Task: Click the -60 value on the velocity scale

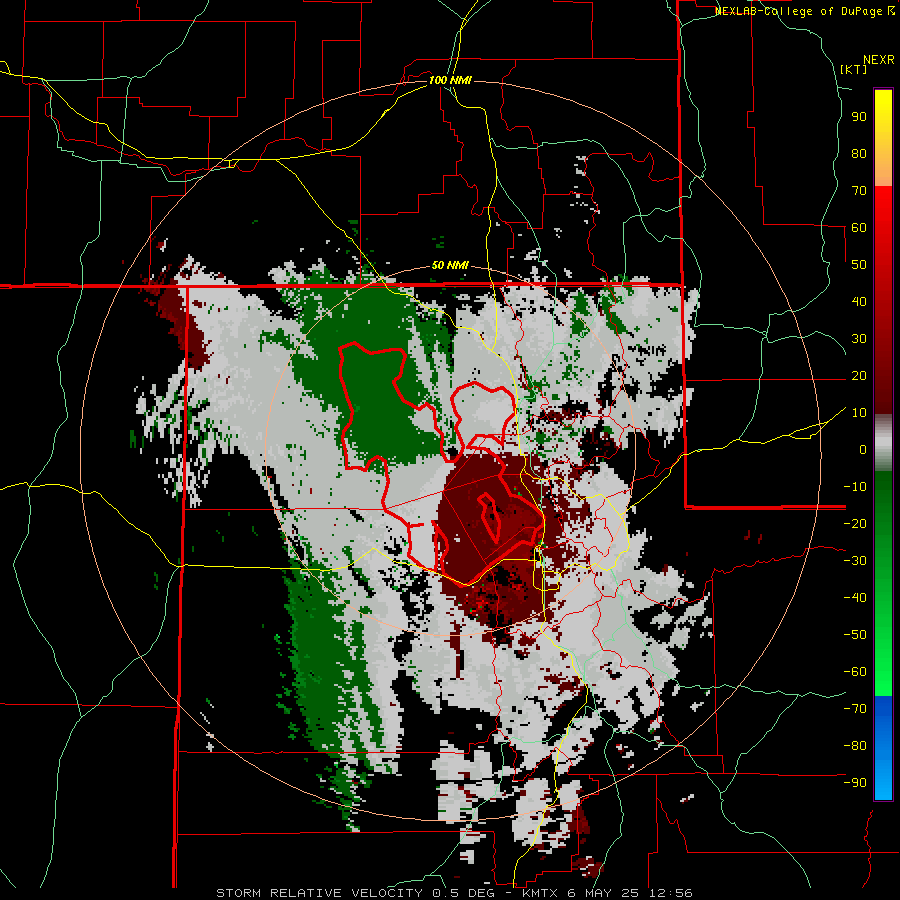Action: click(855, 672)
